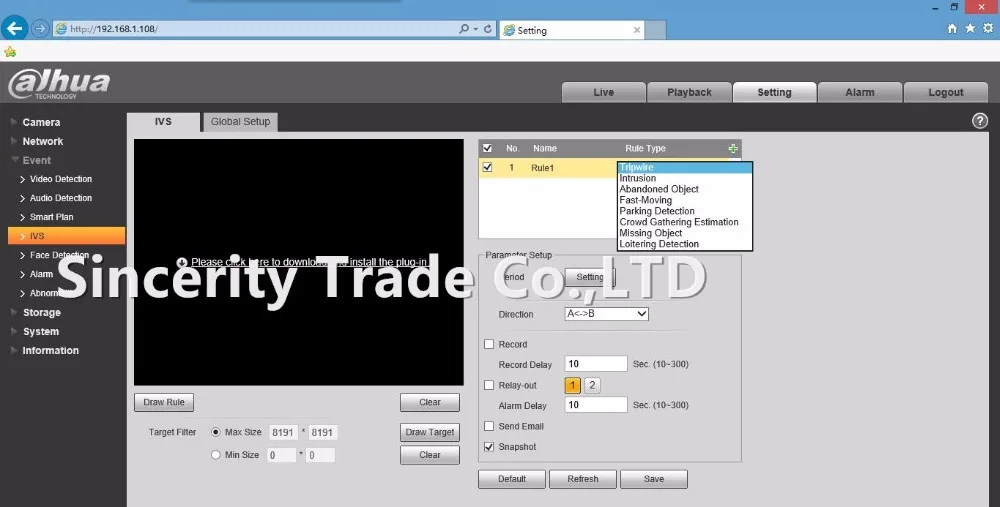Click the search magnifier in address bar
This screenshot has width=1000, height=507.
(x=464, y=29)
